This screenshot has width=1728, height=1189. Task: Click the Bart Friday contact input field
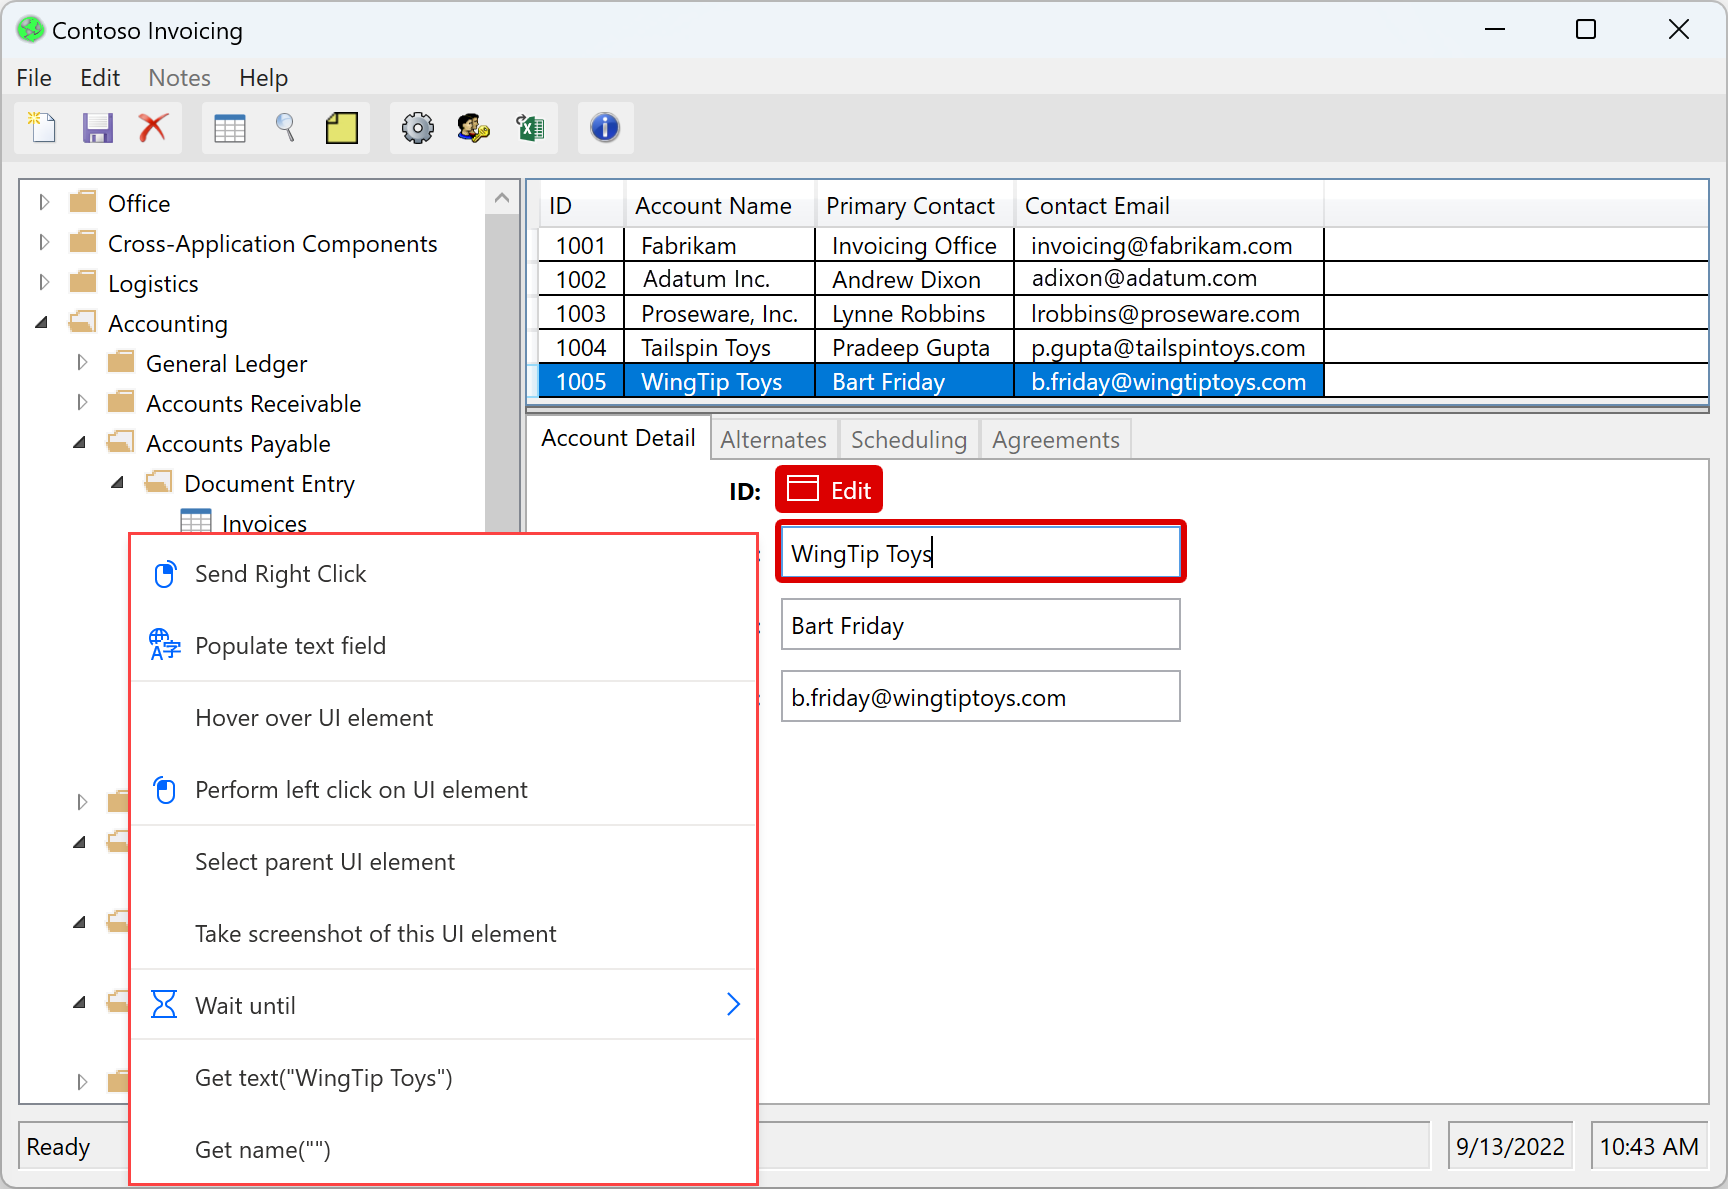tap(979, 625)
